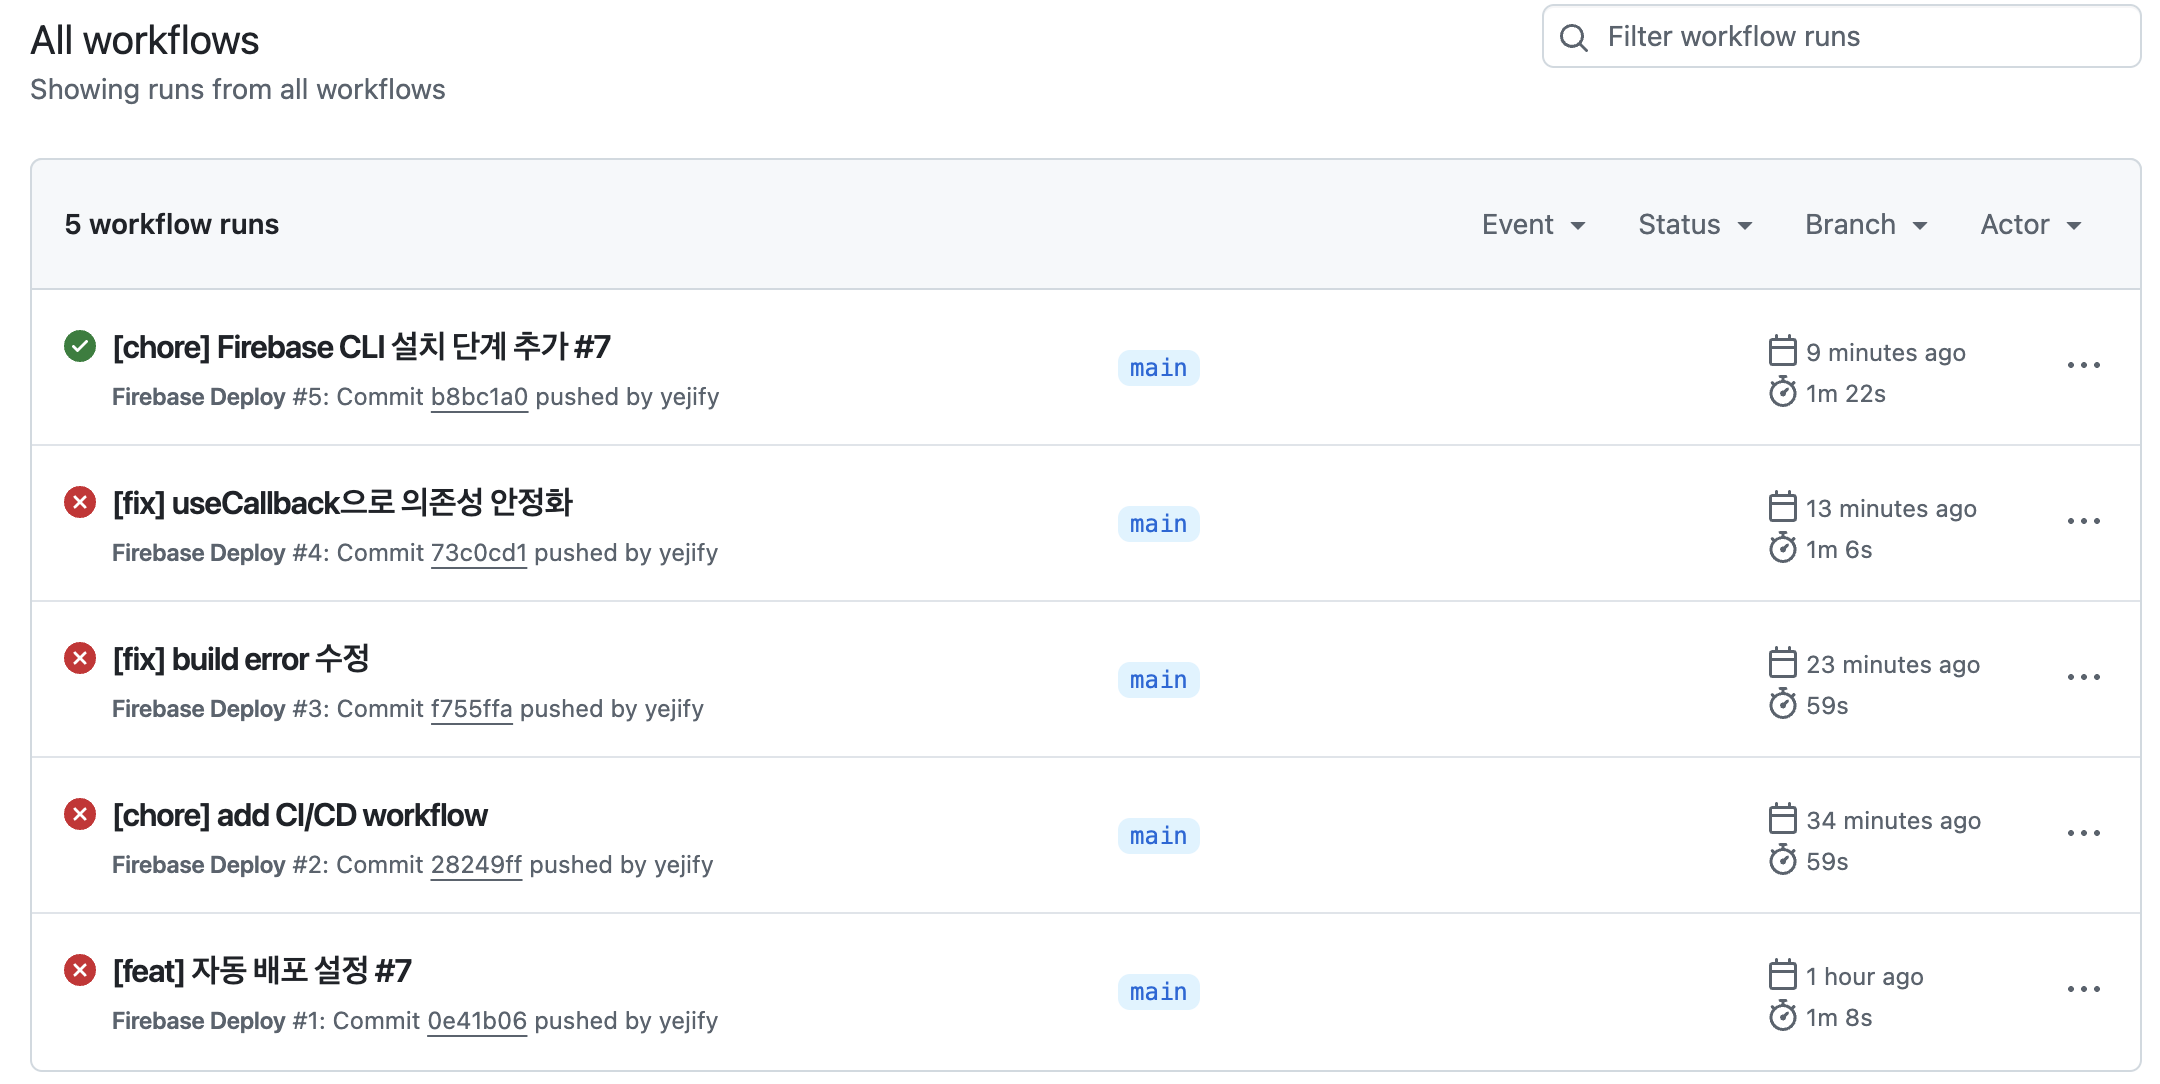The width and height of the screenshot is (2160, 1084).
Task: Open the '[chore] add CI/CD workflow' run
Action: (x=300, y=815)
